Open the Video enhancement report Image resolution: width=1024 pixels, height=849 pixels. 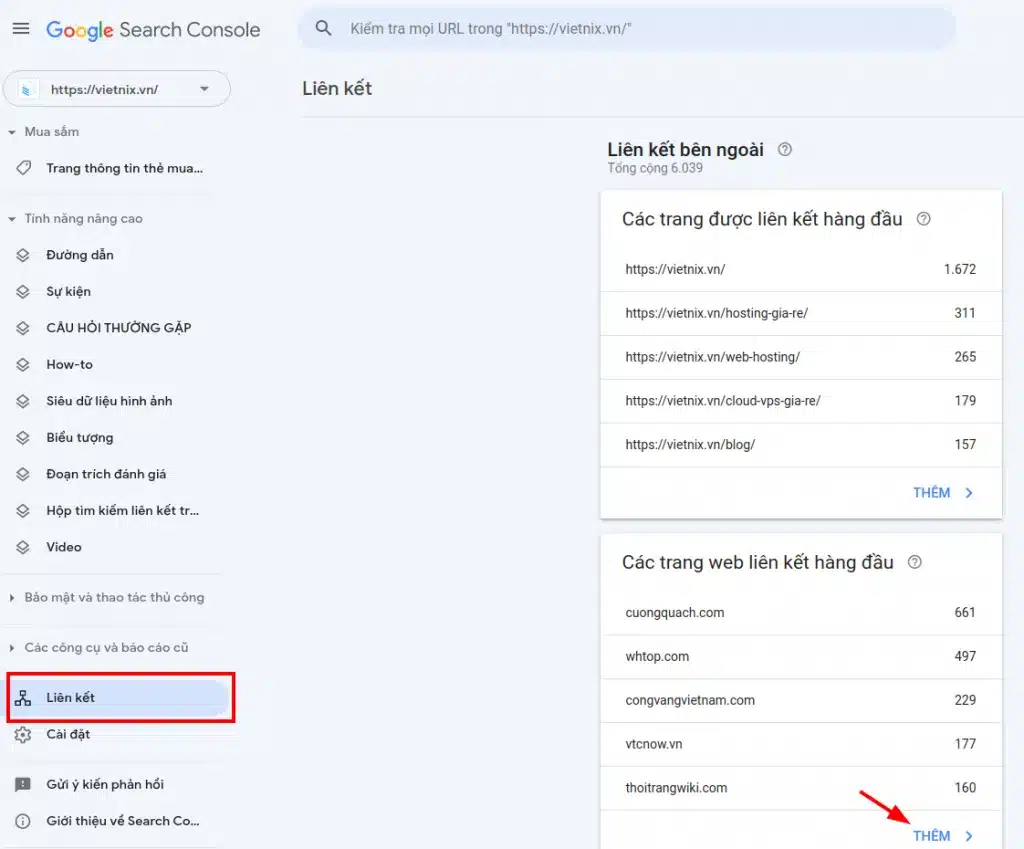pyautogui.click(x=63, y=547)
